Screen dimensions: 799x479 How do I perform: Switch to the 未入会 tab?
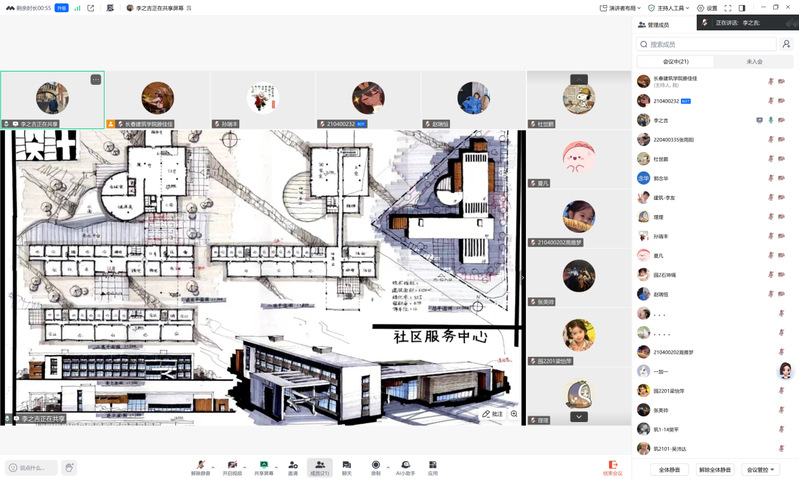754,61
